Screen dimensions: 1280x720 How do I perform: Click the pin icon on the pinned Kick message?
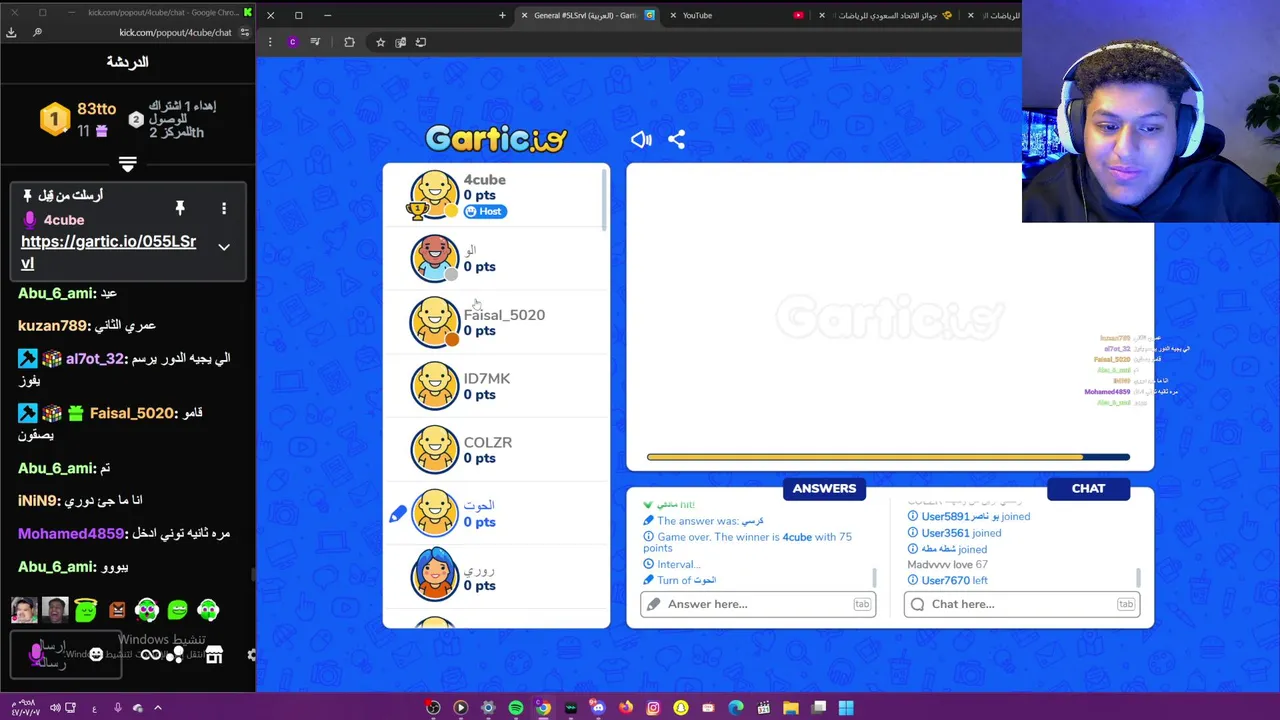[x=180, y=207]
